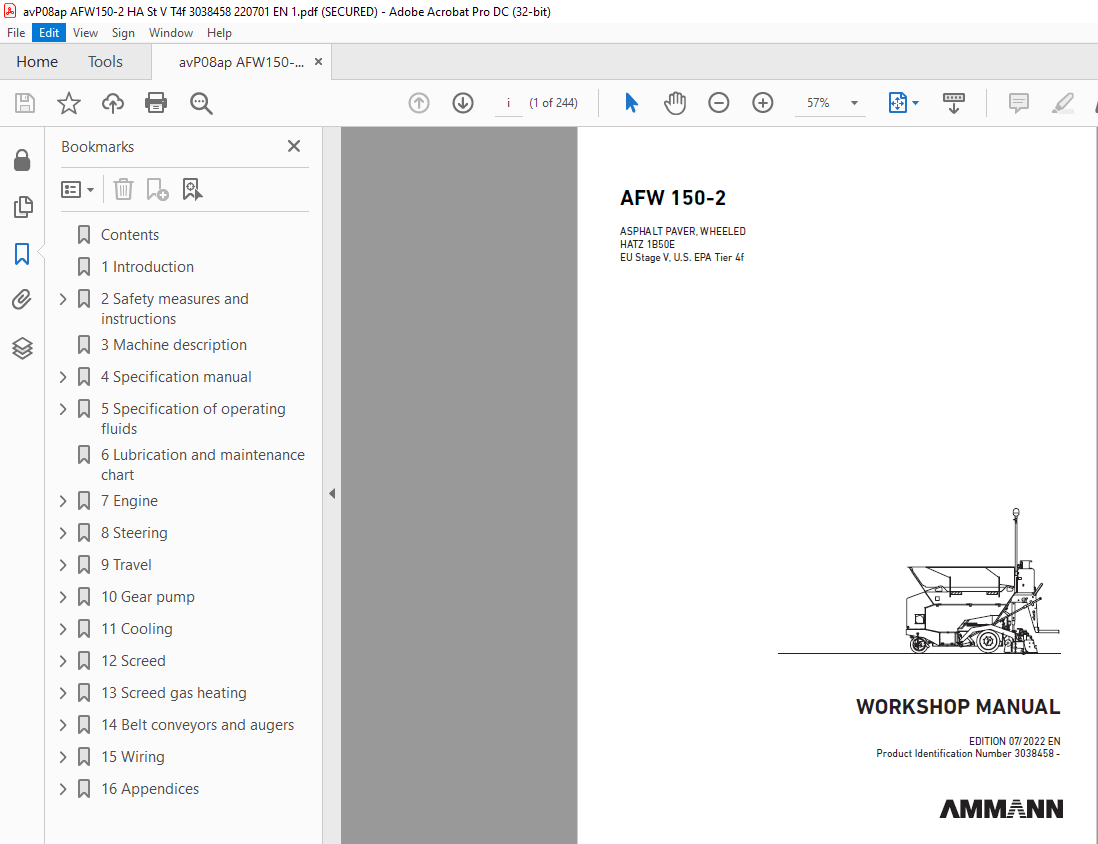
Task: Open 12 Screed bookmark label
Action: (x=133, y=660)
